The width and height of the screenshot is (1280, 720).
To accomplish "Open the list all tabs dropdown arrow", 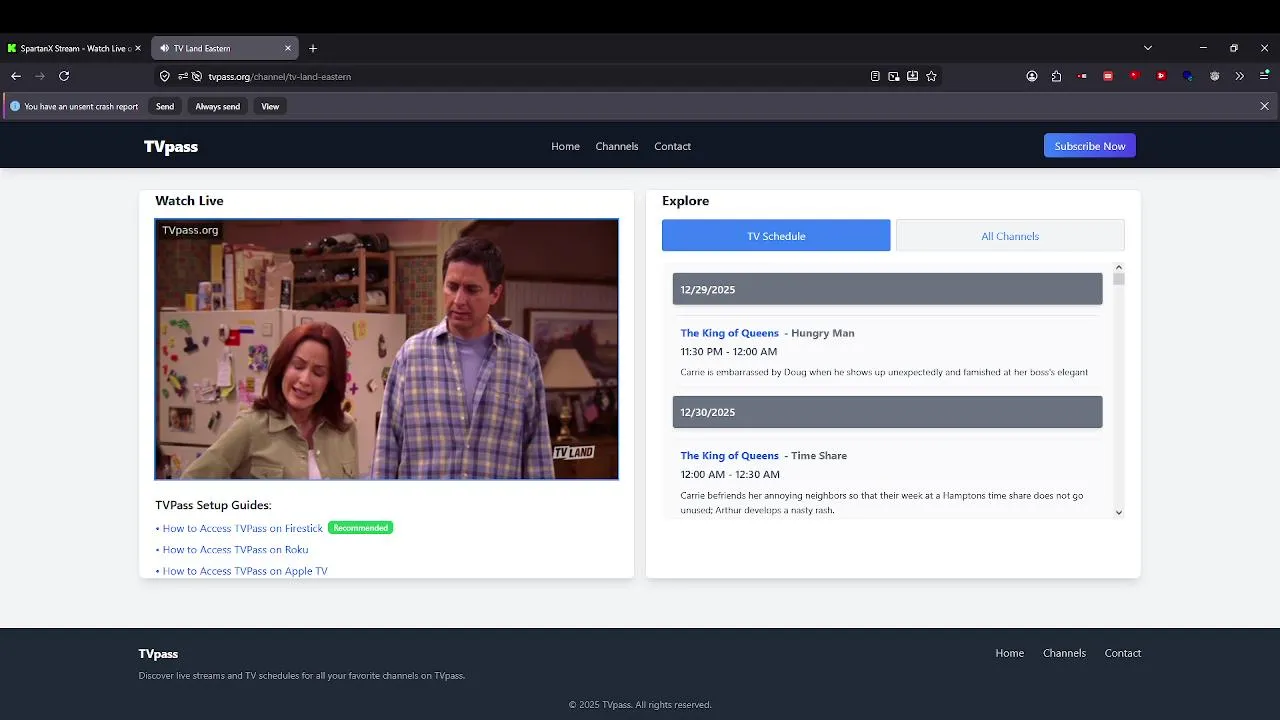I will (x=1148, y=48).
